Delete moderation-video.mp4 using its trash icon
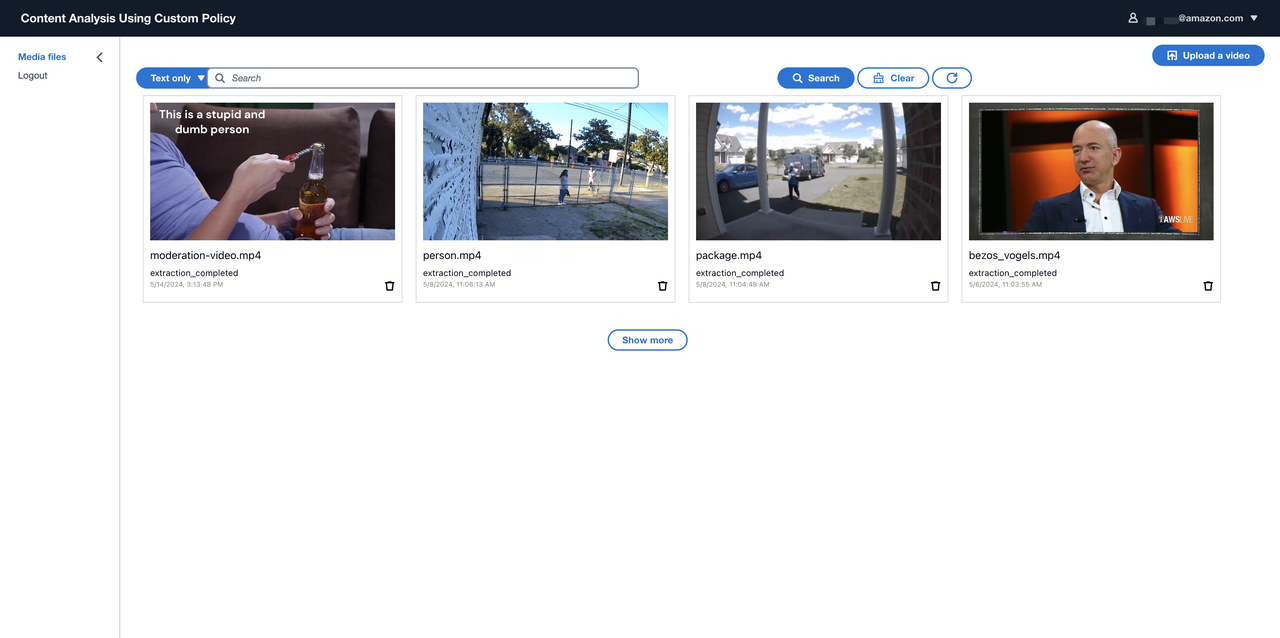The image size is (1280, 638). point(389,286)
